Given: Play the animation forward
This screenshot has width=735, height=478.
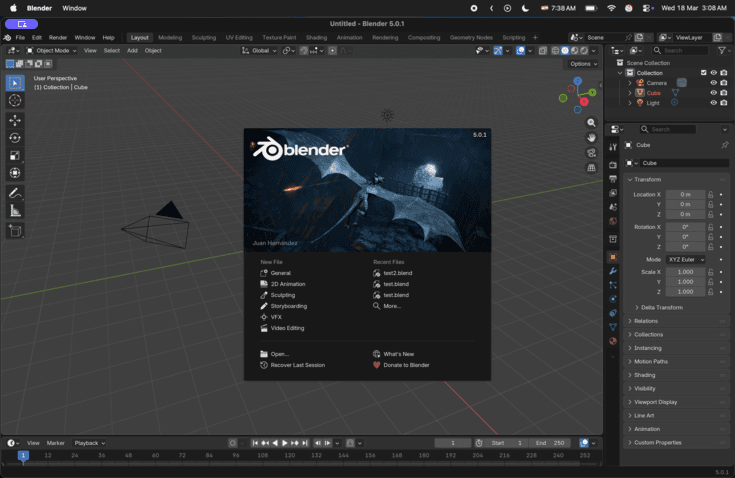Looking at the screenshot, I should [x=285, y=443].
